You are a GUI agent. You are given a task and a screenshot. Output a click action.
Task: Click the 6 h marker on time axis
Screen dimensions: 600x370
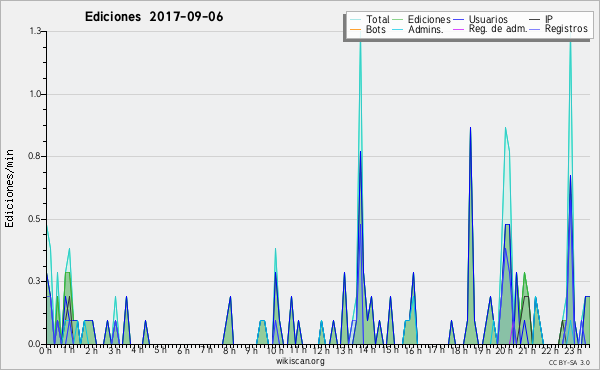(x=183, y=350)
